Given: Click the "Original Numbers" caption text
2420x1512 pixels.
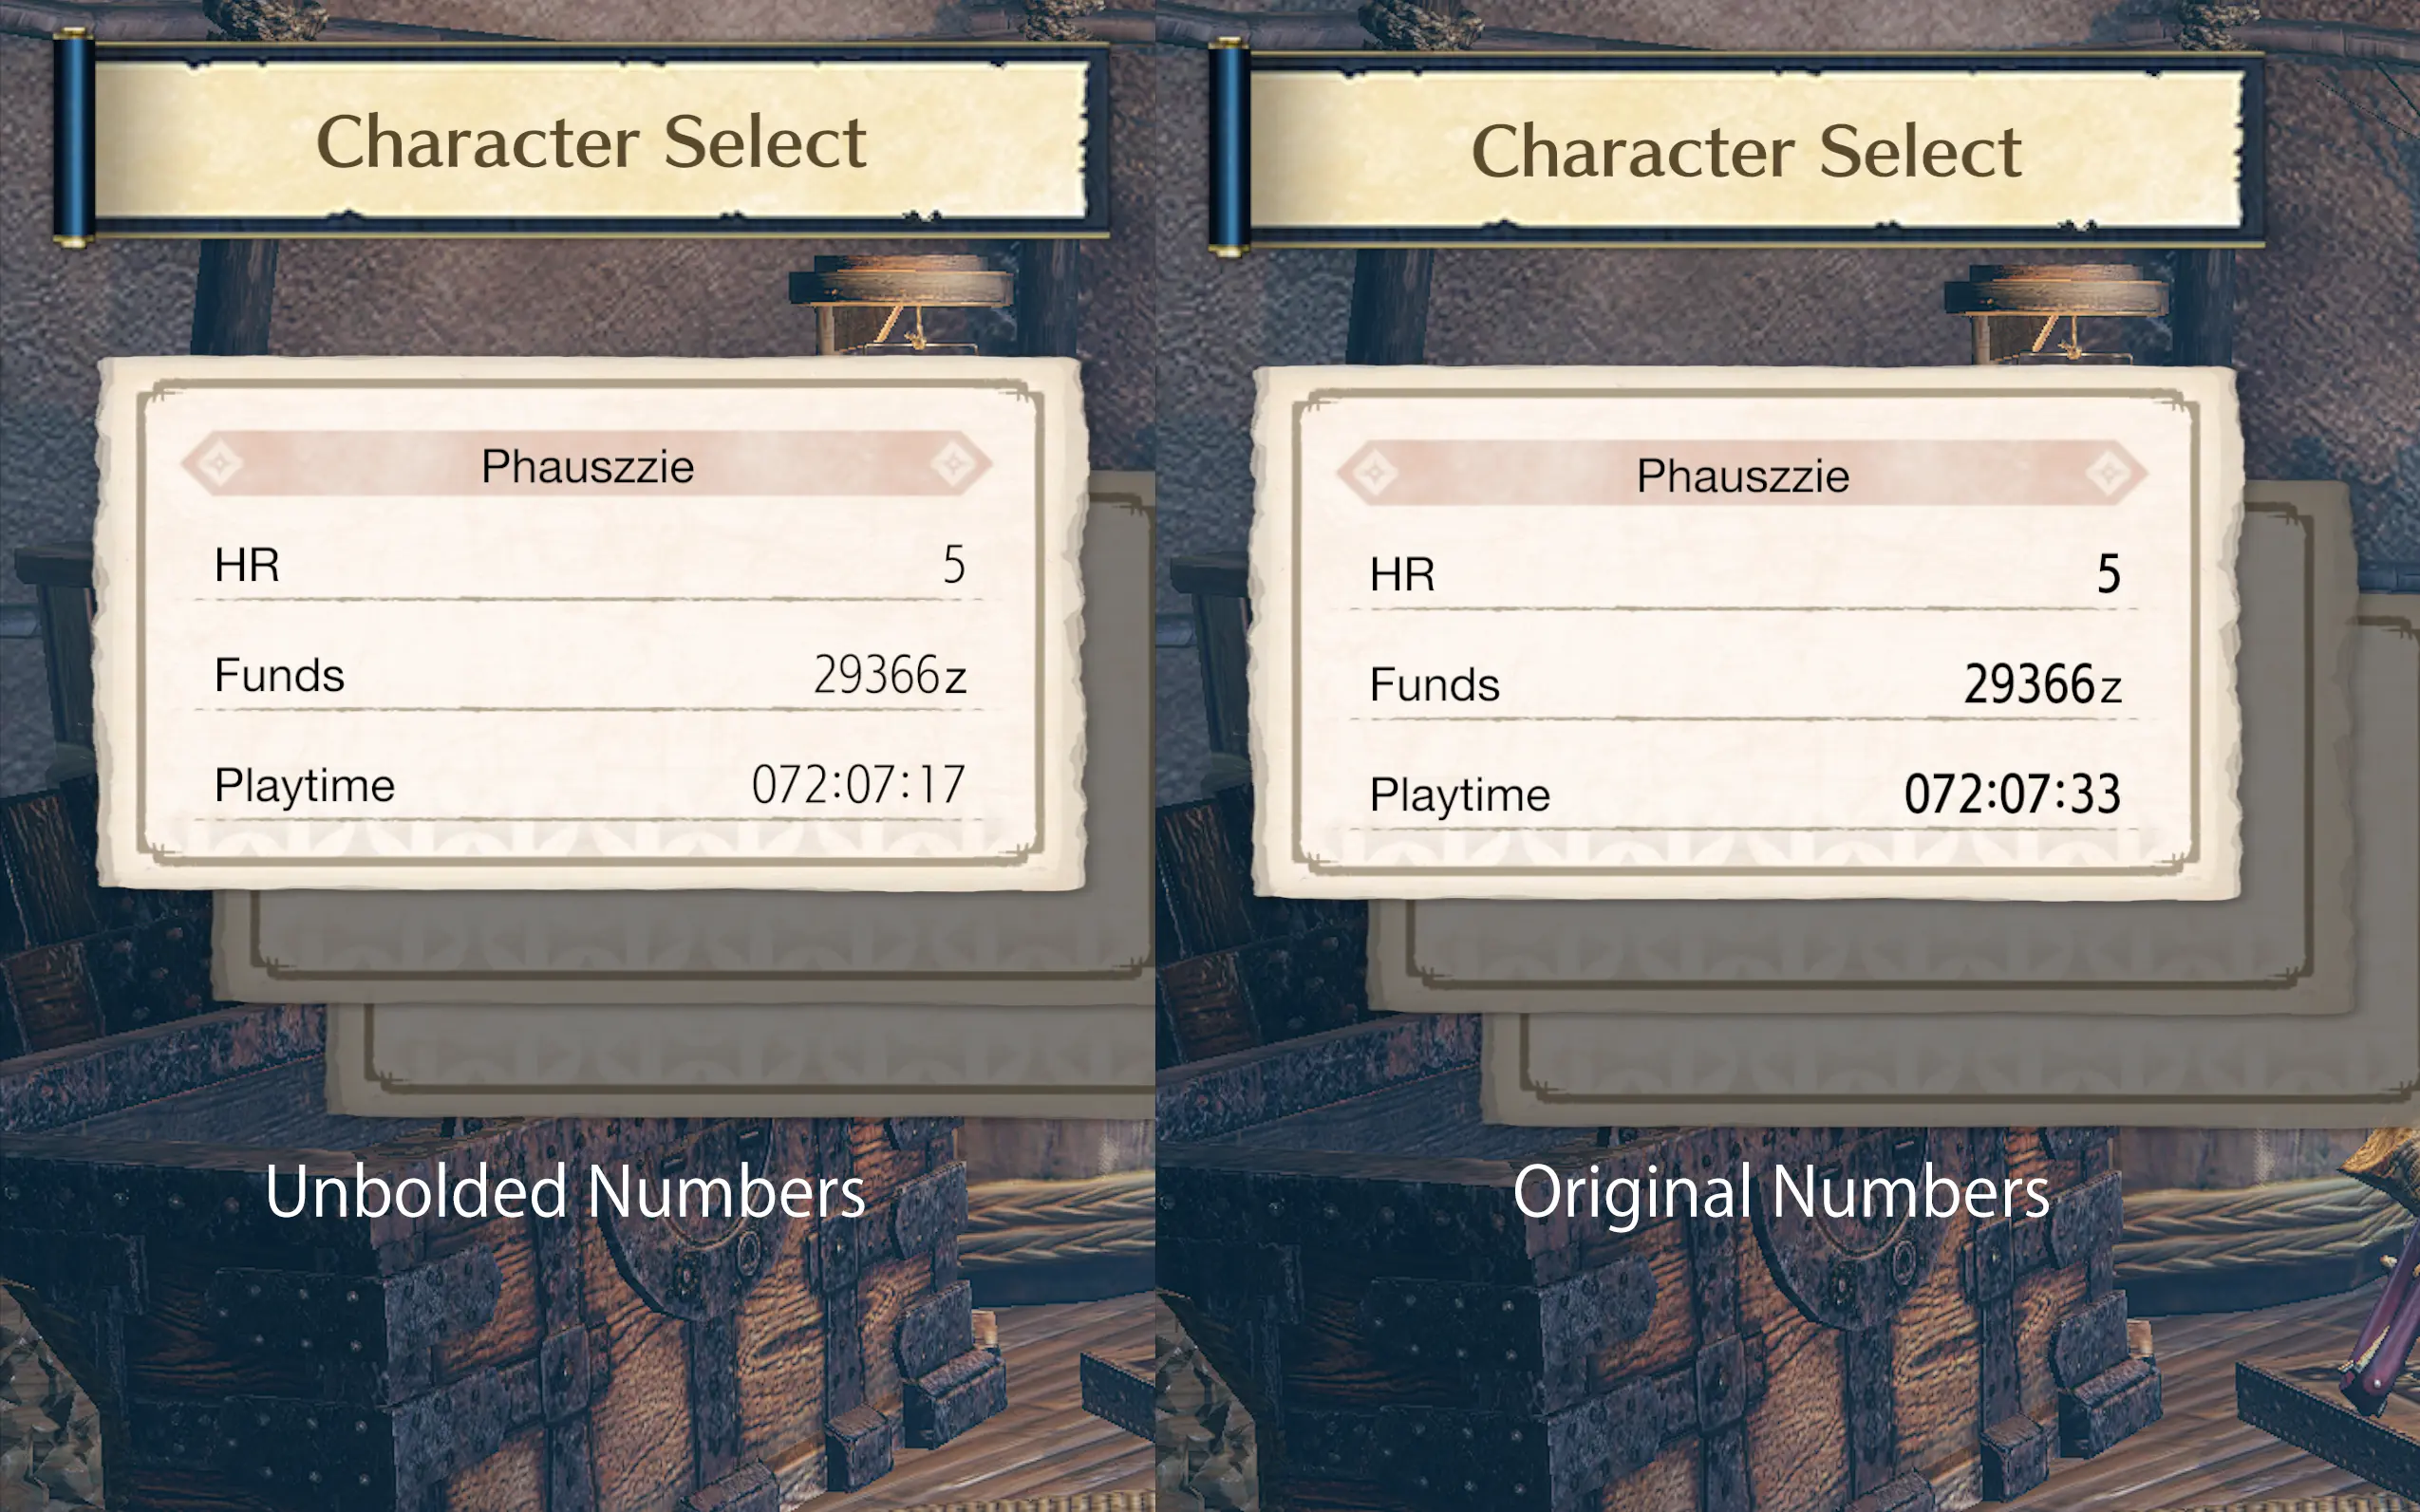Looking at the screenshot, I should tap(1781, 1192).
